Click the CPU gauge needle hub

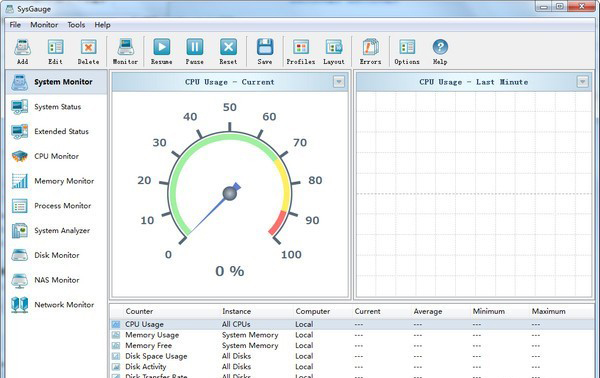coord(230,193)
